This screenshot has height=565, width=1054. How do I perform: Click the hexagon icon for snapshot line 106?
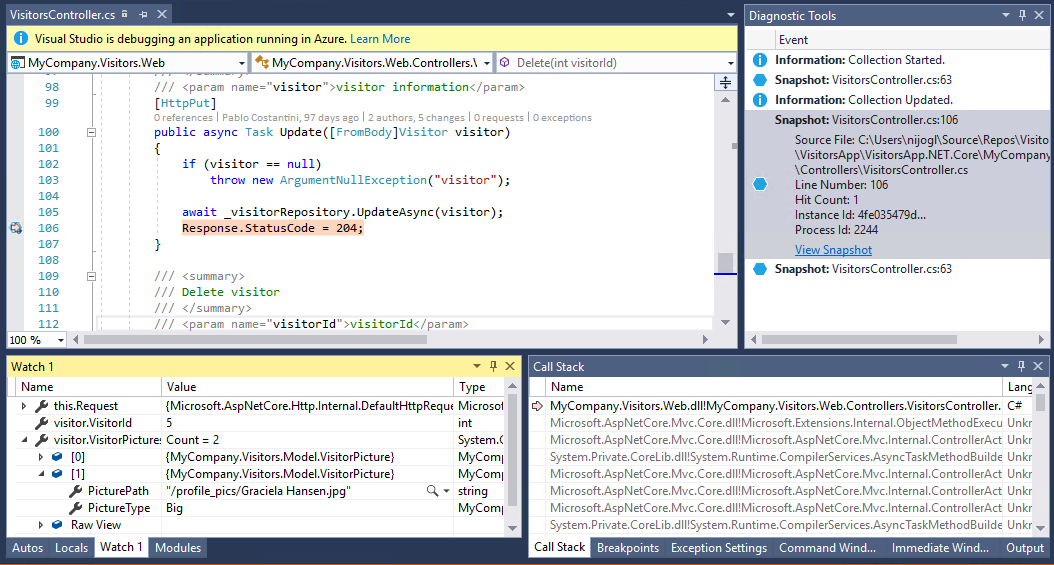760,184
